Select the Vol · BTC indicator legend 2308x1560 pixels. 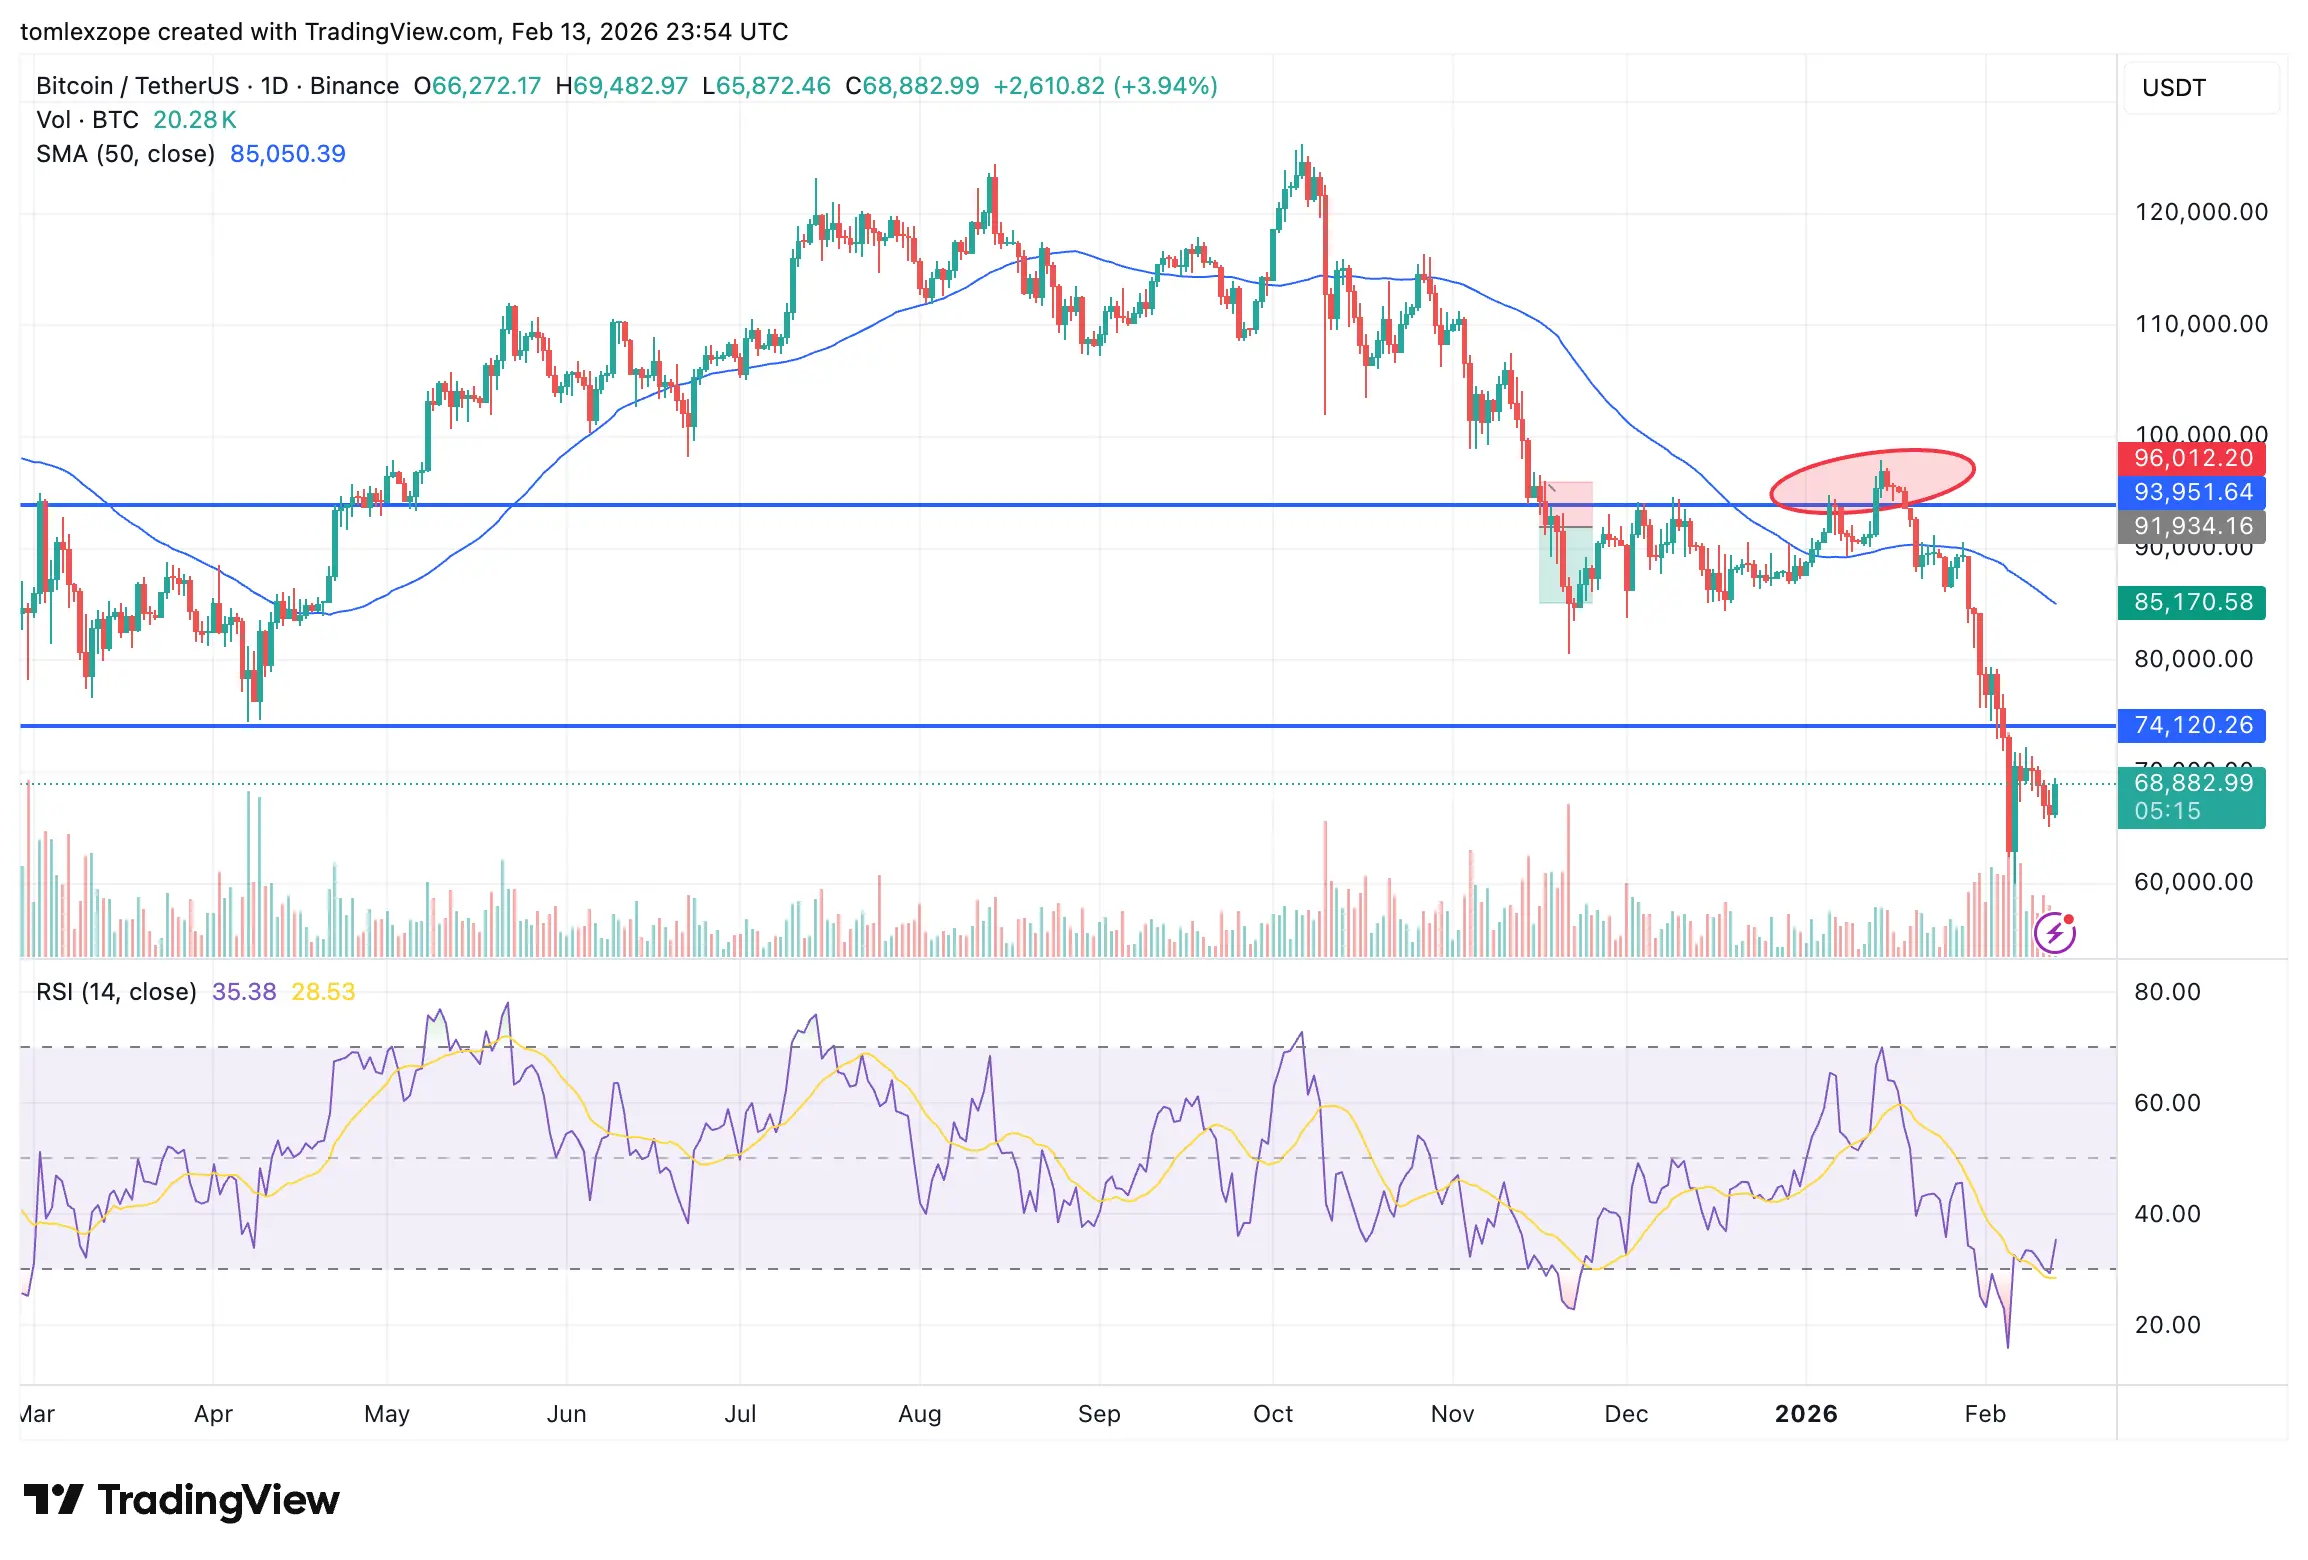pyautogui.click(x=87, y=120)
